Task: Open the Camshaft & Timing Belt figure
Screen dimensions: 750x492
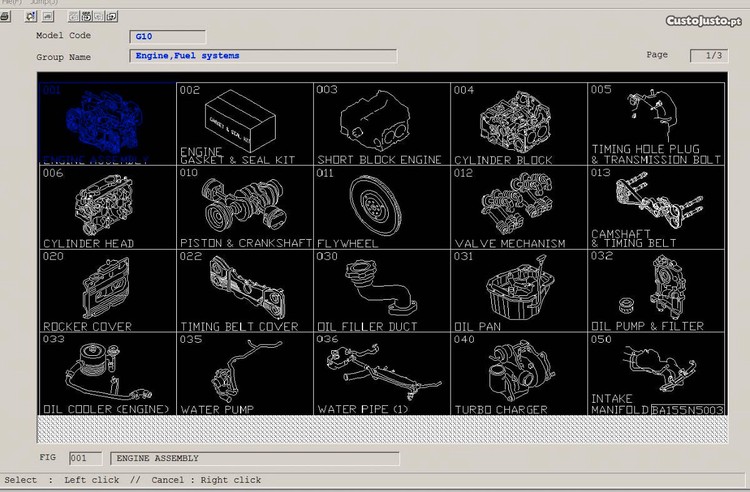Action: 655,207
